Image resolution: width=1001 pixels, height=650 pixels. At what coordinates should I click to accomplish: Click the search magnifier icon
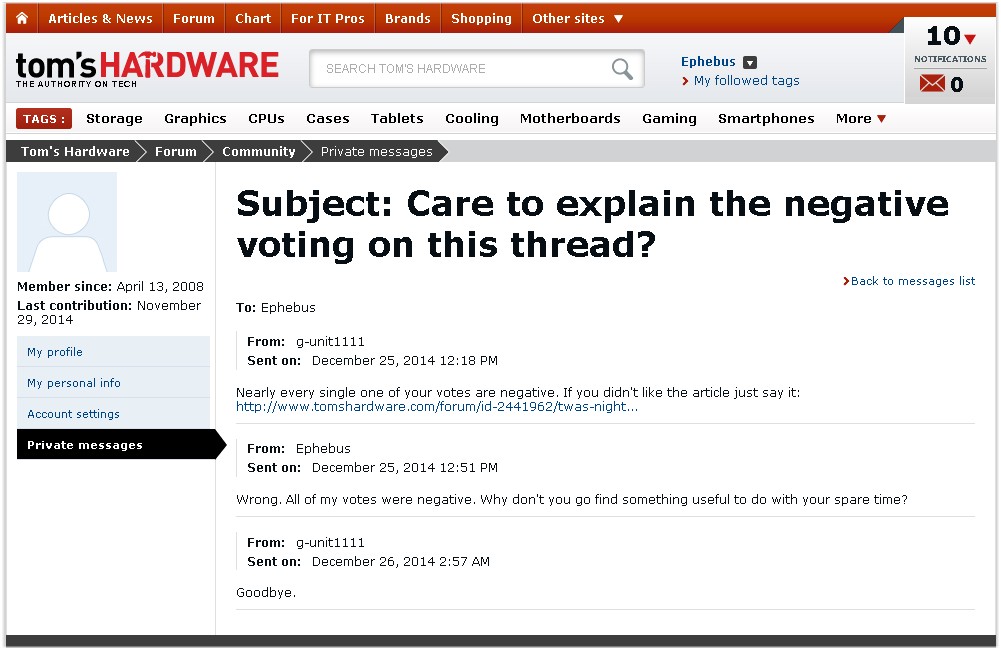[x=622, y=68]
